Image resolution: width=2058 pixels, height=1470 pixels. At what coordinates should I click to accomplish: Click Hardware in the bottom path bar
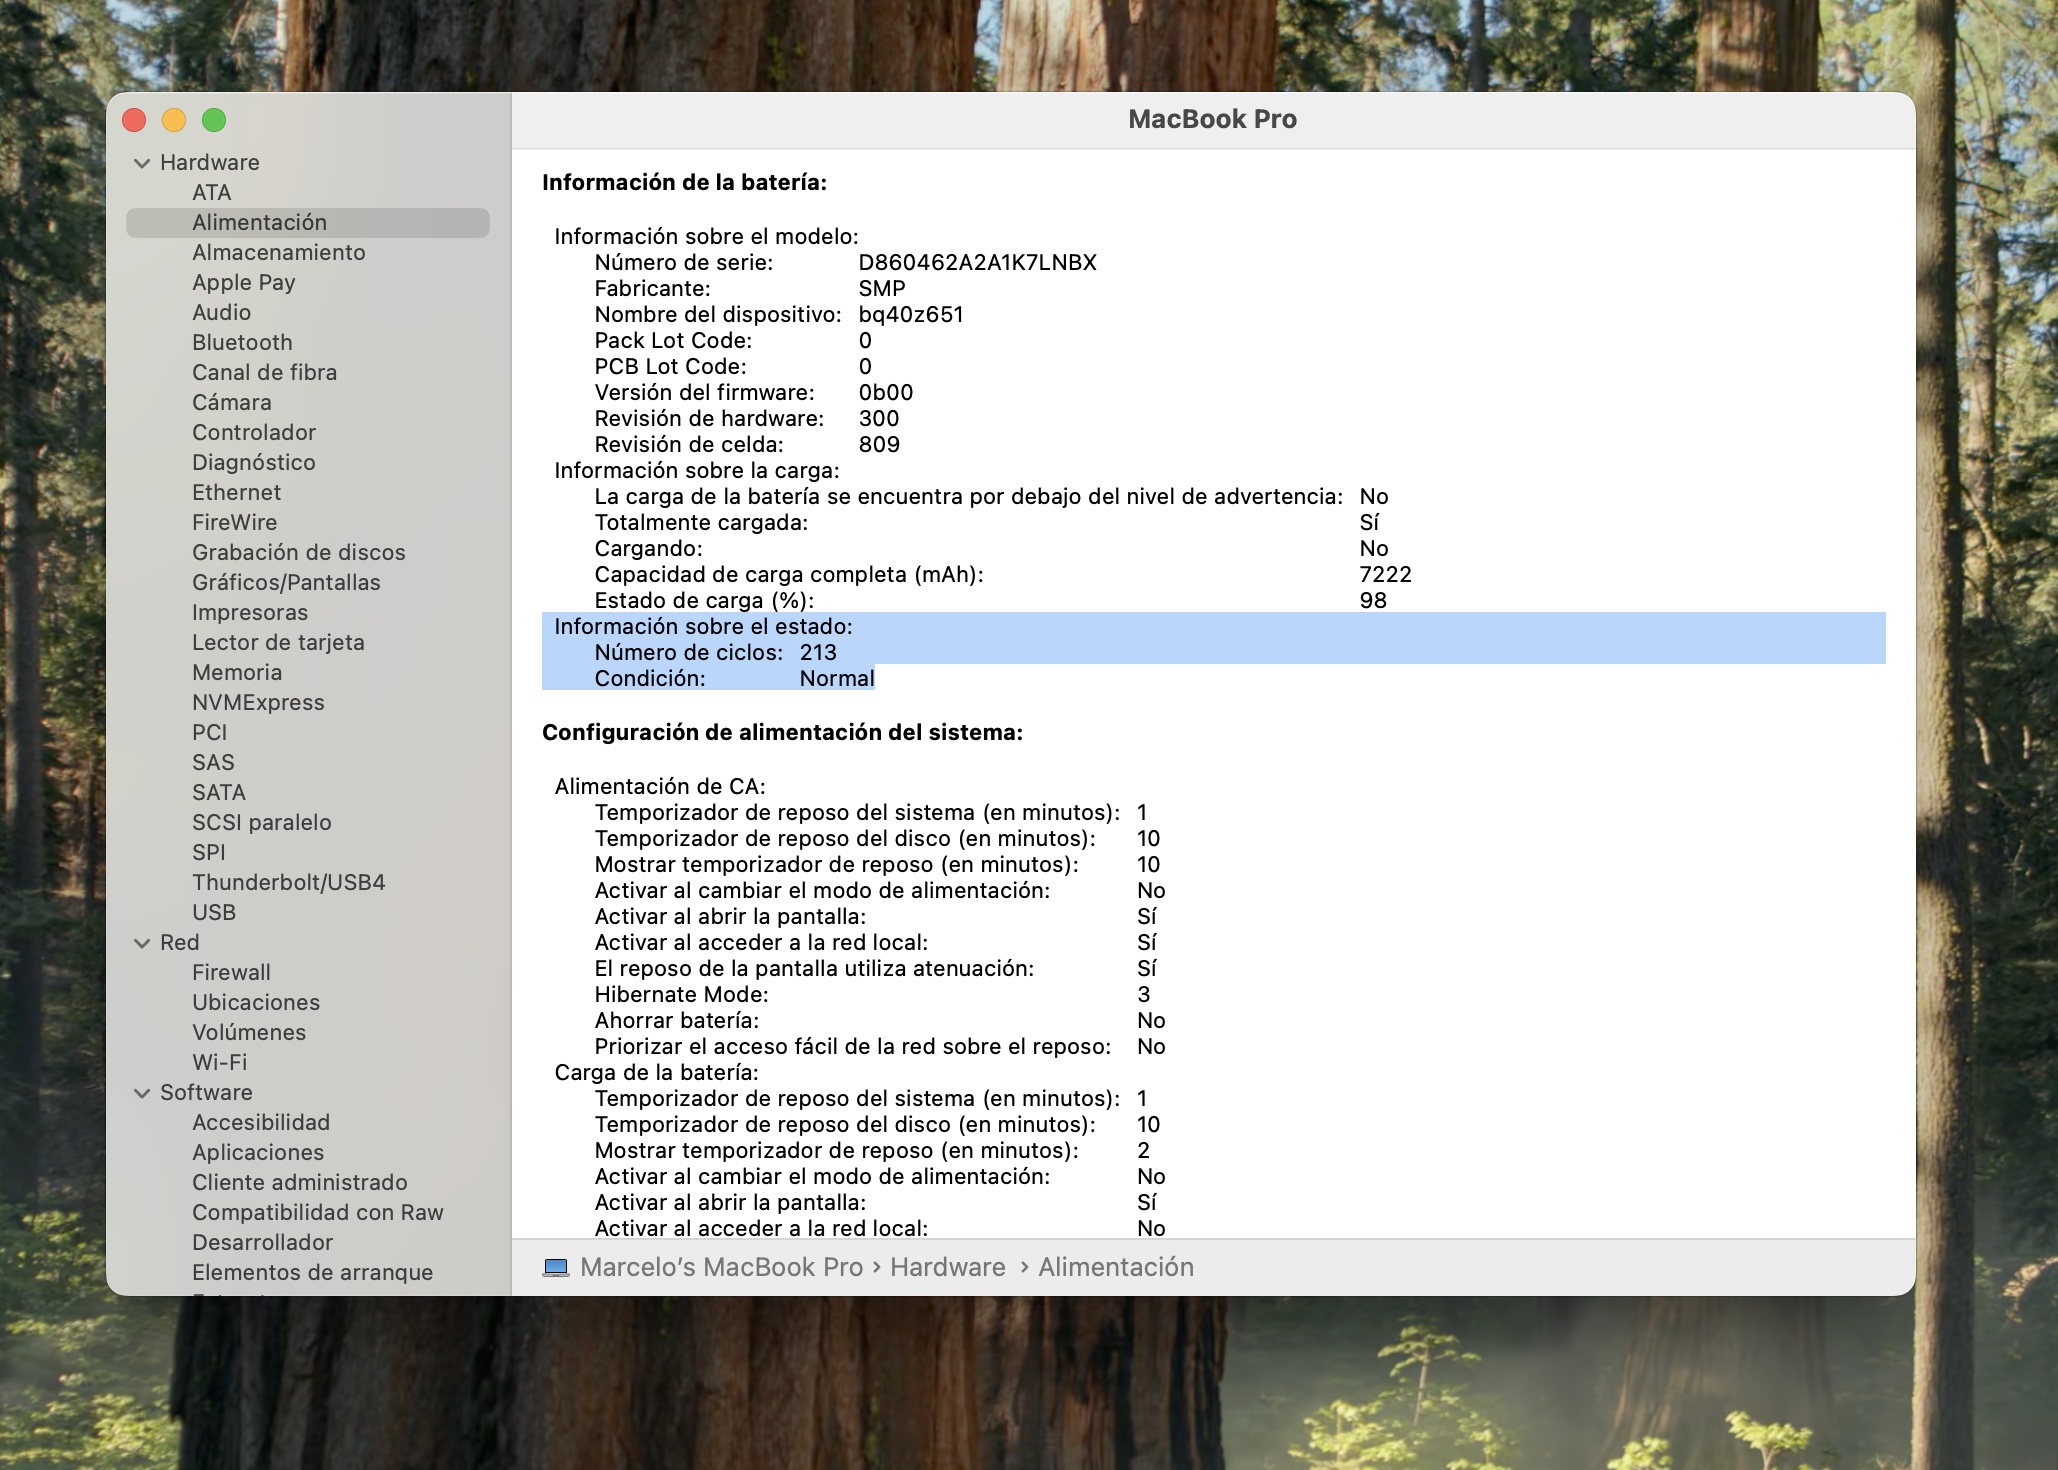[x=947, y=1267]
